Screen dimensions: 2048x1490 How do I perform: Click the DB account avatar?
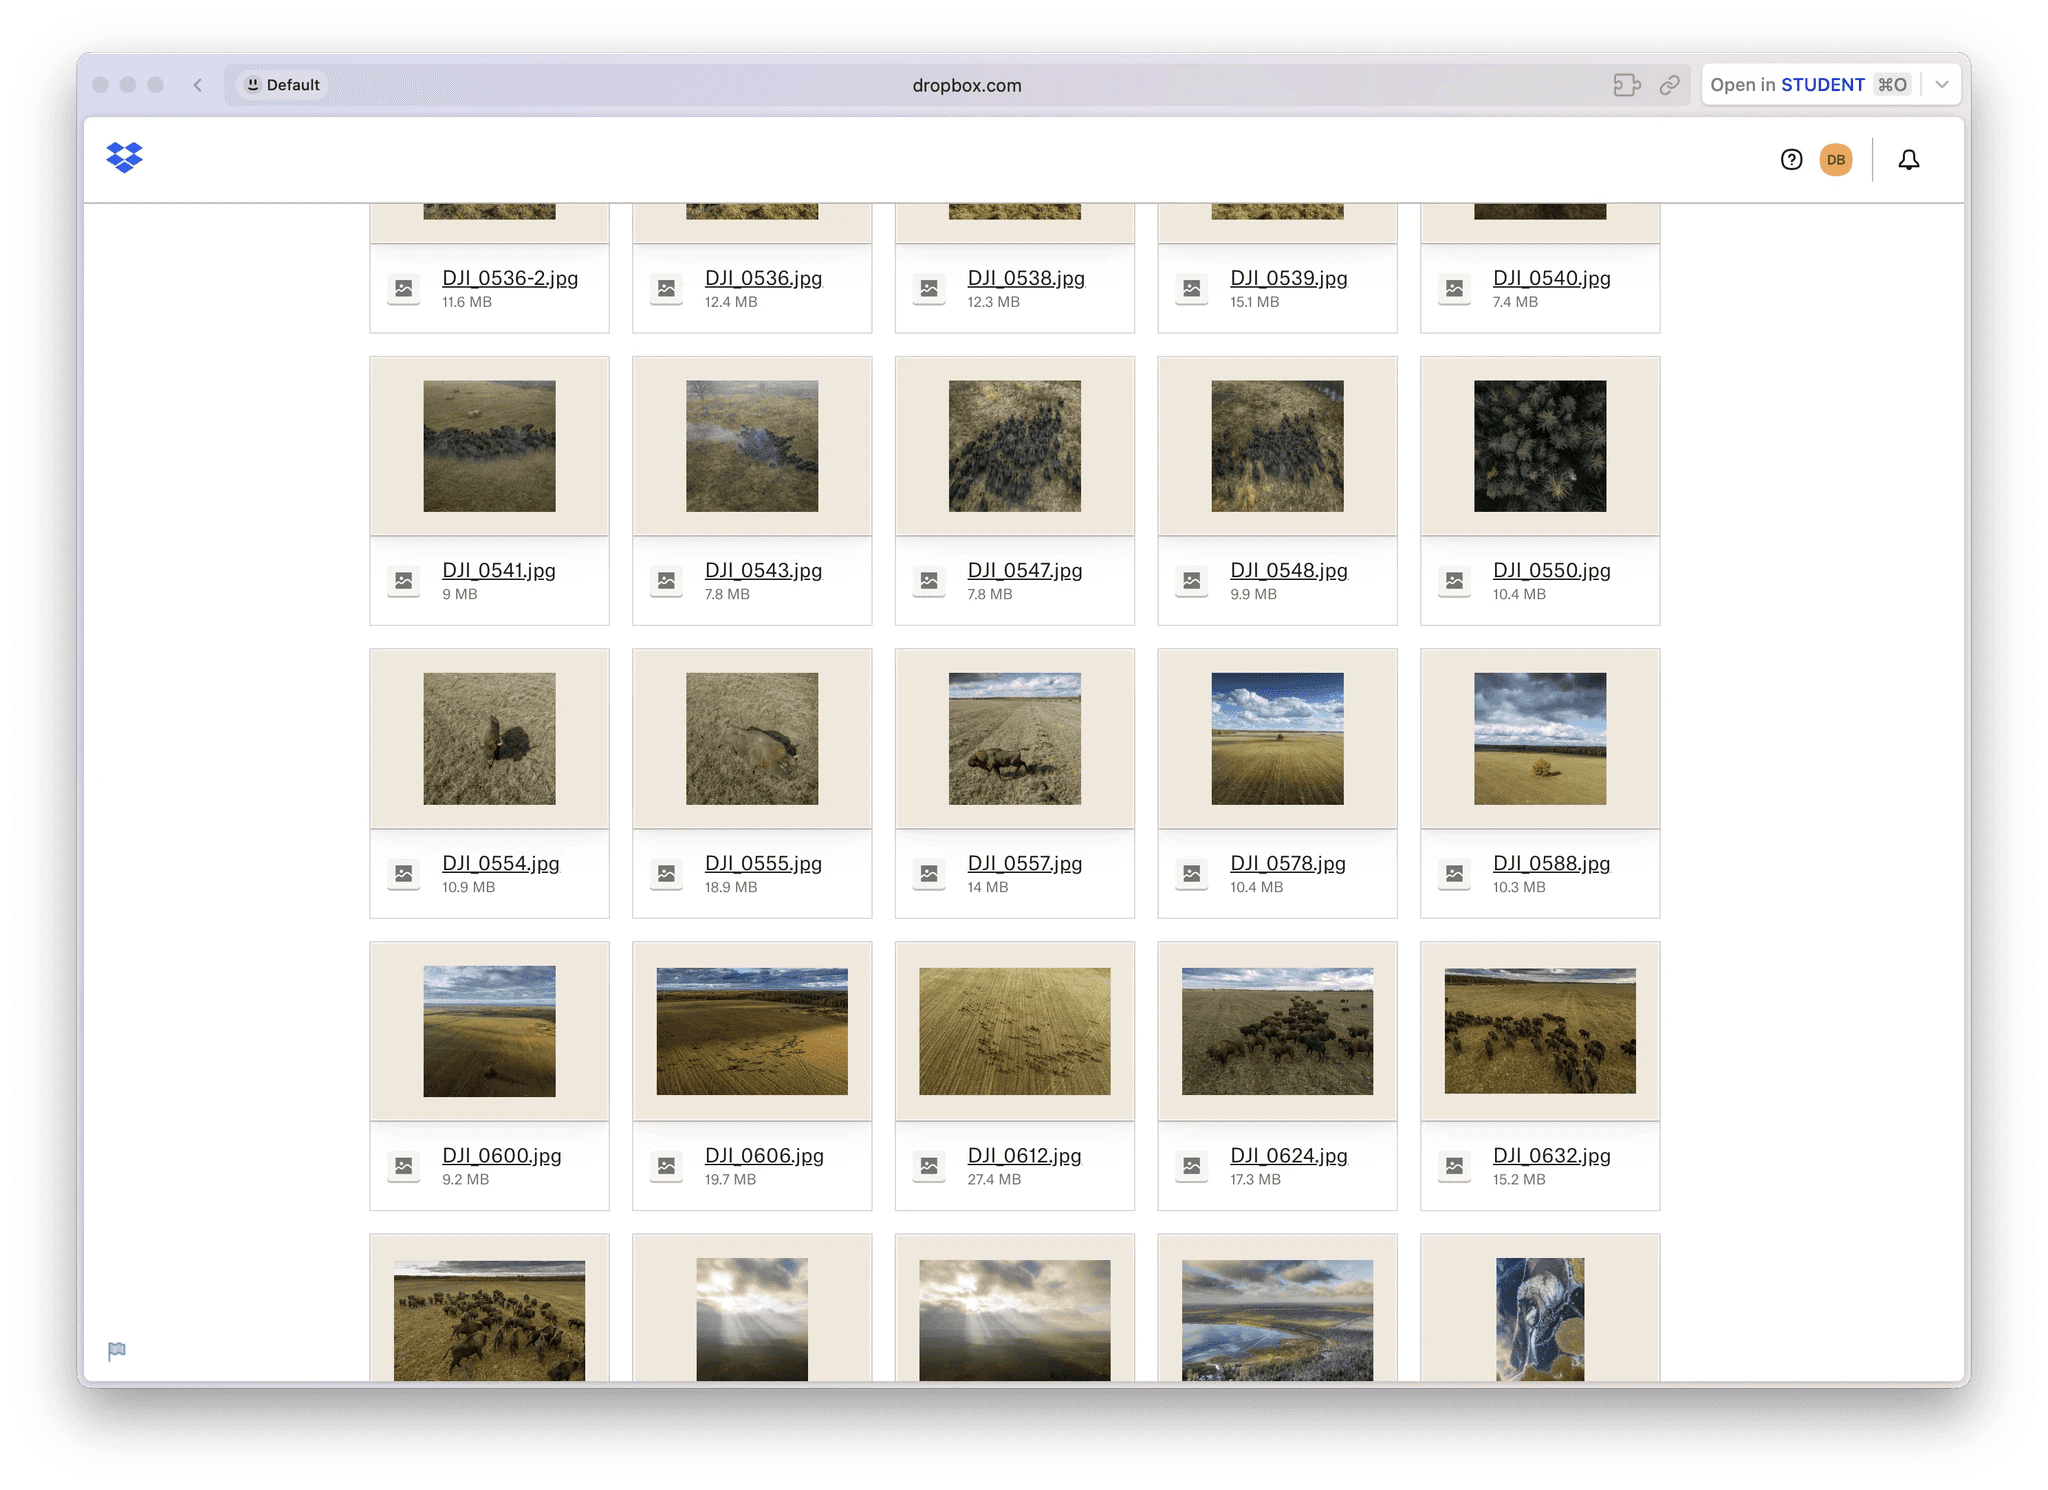1835,160
